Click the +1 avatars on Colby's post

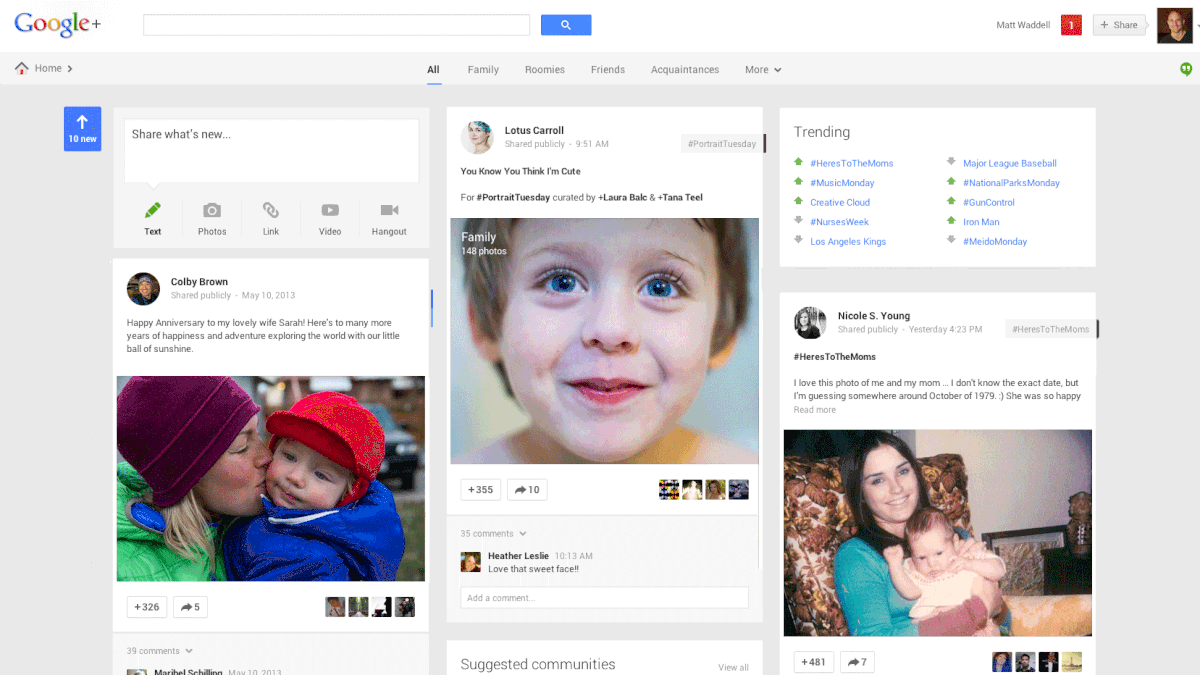(370, 607)
